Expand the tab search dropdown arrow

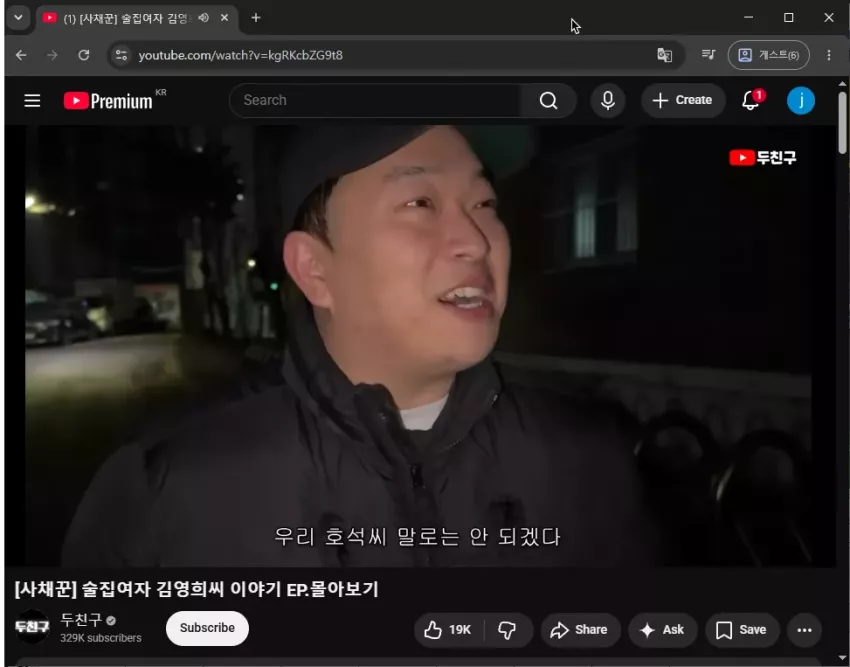click(x=18, y=18)
